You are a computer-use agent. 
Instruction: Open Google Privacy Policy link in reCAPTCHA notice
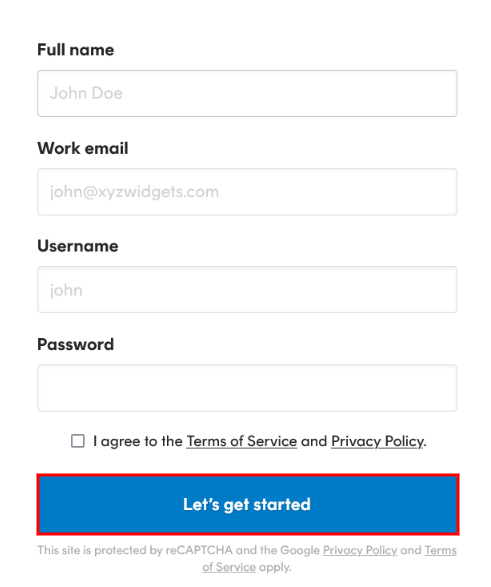(360, 550)
